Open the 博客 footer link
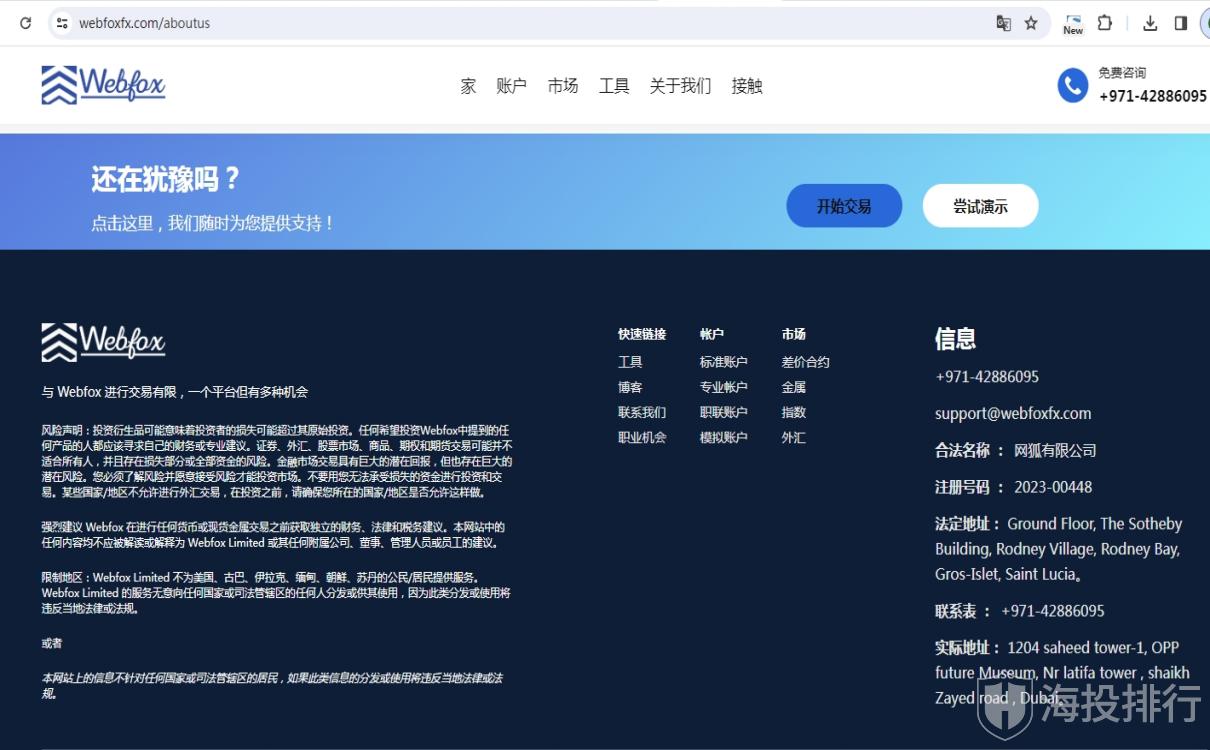 [630, 387]
